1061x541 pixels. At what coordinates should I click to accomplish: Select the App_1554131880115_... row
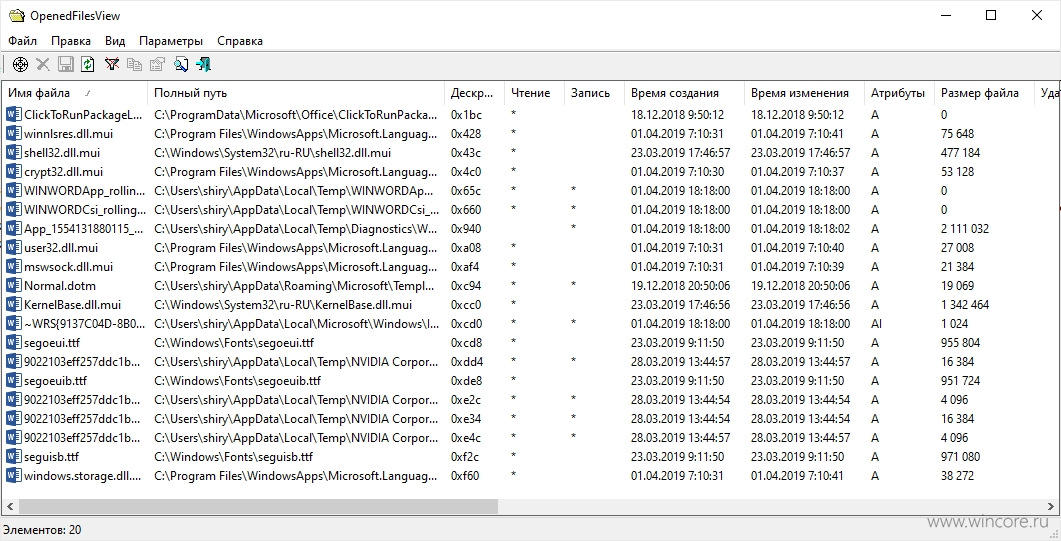tap(530, 228)
